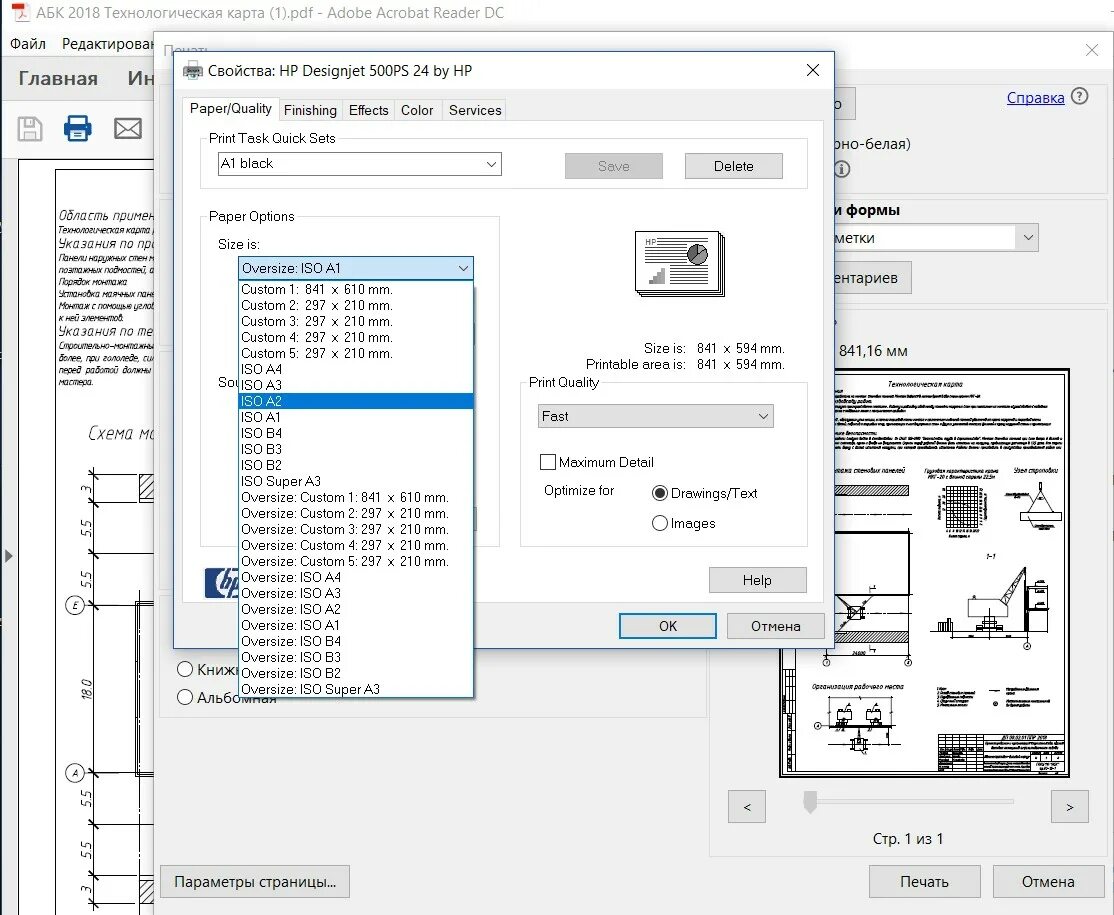Screen dimensions: 1114x915
Task: Choose Oversize: ISO B2 size
Action: (x=356, y=673)
